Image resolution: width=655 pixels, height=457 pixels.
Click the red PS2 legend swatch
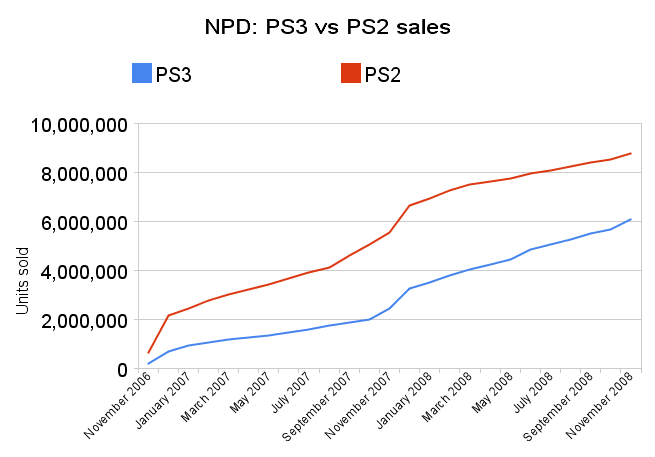point(350,73)
